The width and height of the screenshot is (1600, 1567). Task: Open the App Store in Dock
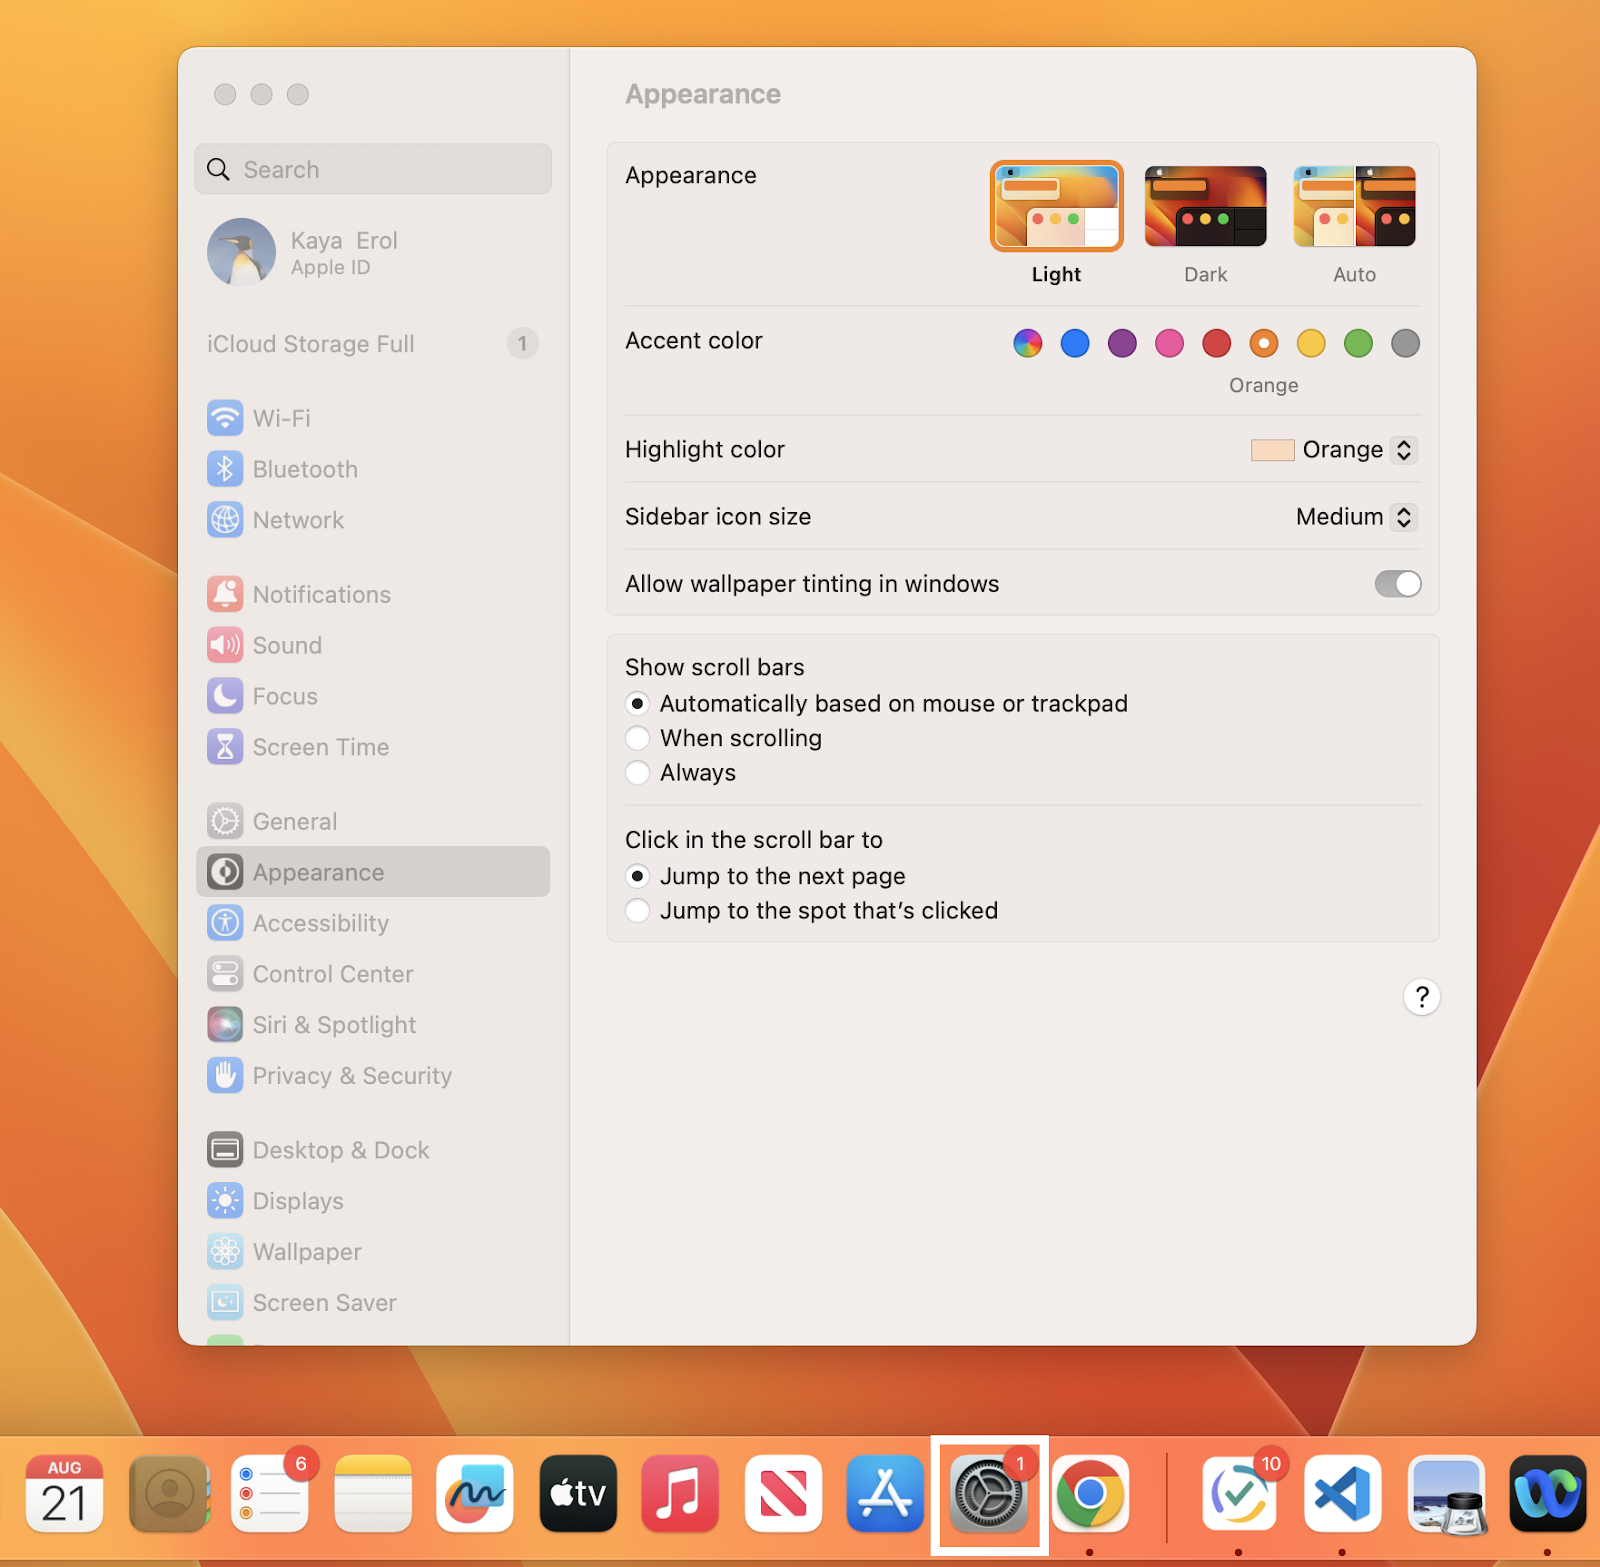click(885, 1494)
